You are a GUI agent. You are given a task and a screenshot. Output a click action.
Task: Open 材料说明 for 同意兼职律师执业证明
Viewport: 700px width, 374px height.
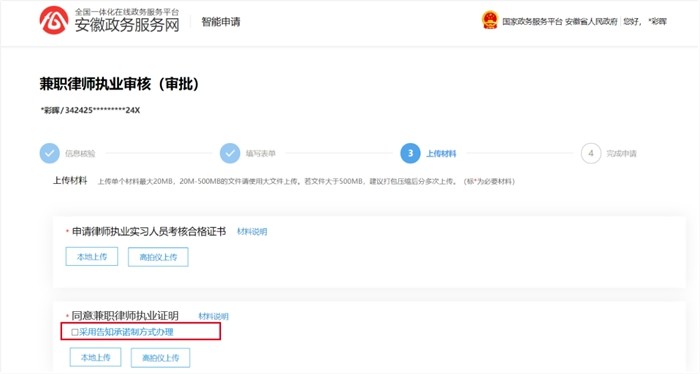point(213,316)
